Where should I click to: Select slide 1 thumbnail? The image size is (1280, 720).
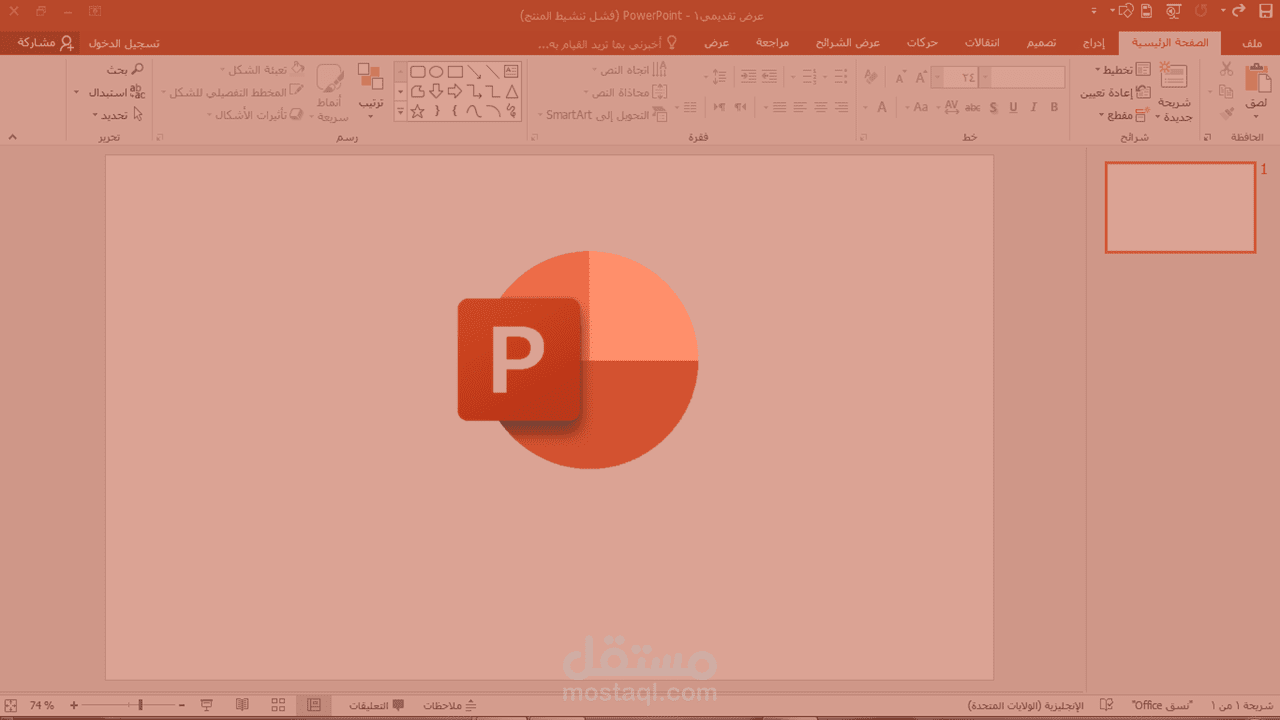[1180, 207]
